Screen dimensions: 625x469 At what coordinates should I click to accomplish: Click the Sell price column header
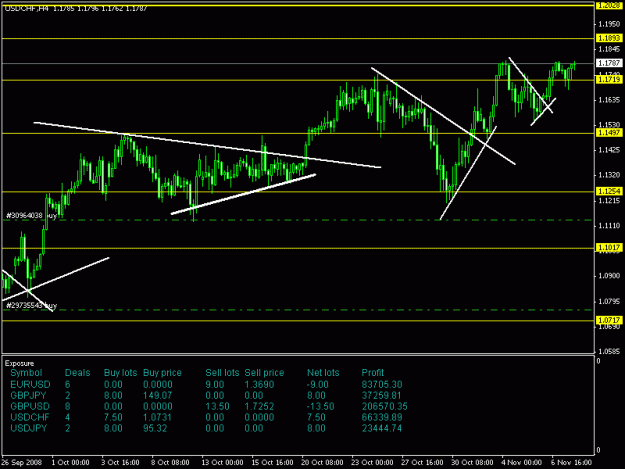pos(264,373)
